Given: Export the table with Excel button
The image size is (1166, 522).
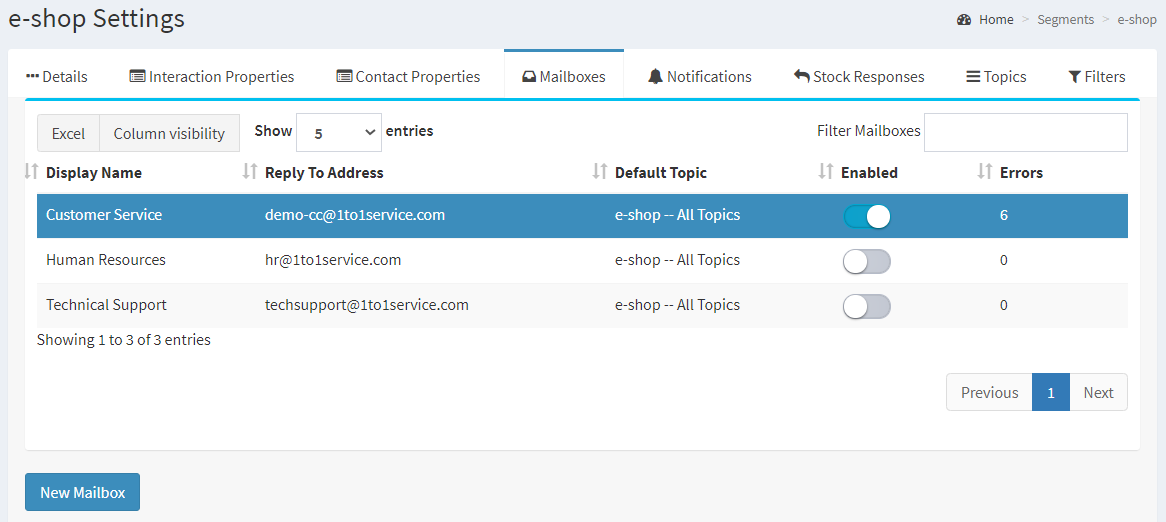Looking at the screenshot, I should [68, 133].
